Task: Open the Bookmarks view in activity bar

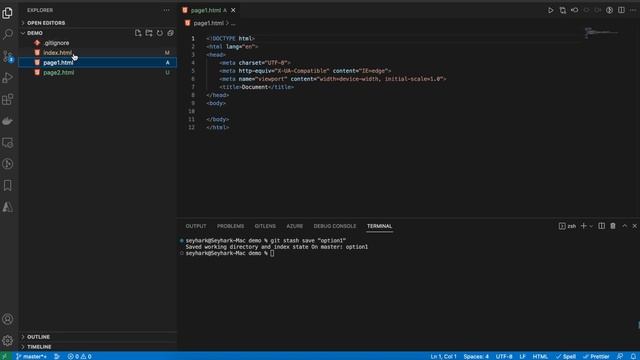Action: (x=7, y=185)
